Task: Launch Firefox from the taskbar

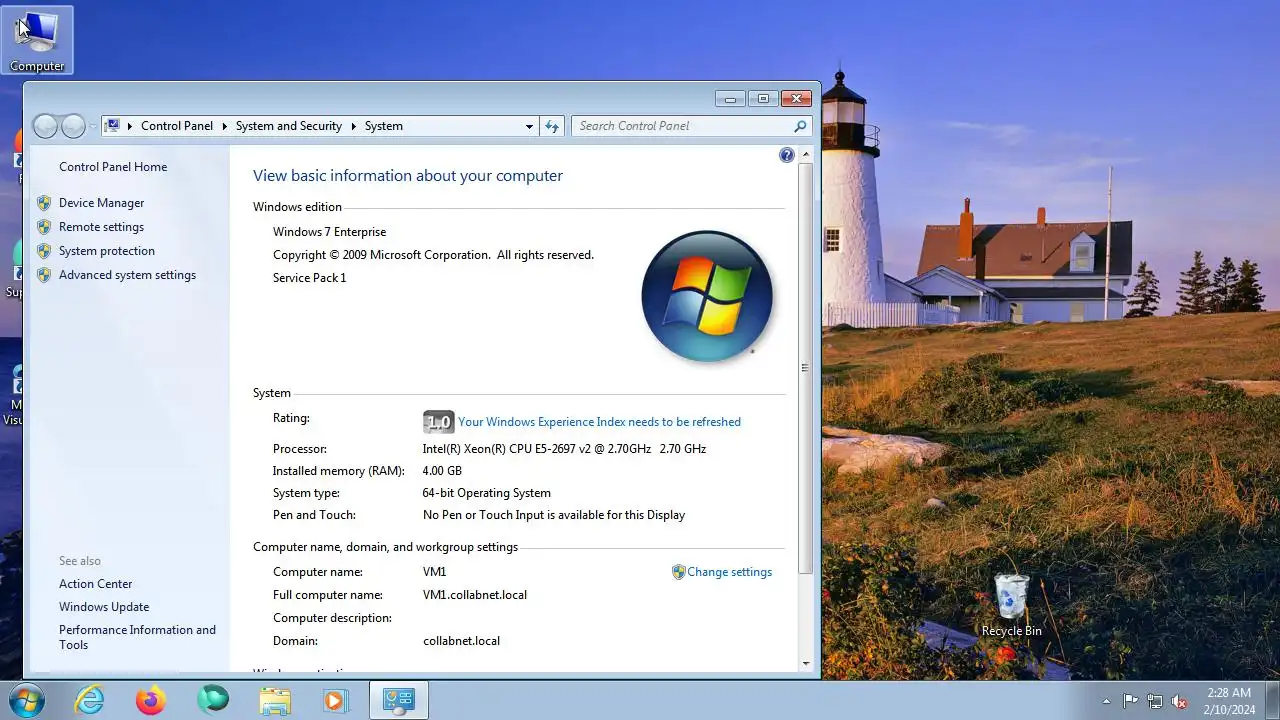Action: [151, 700]
